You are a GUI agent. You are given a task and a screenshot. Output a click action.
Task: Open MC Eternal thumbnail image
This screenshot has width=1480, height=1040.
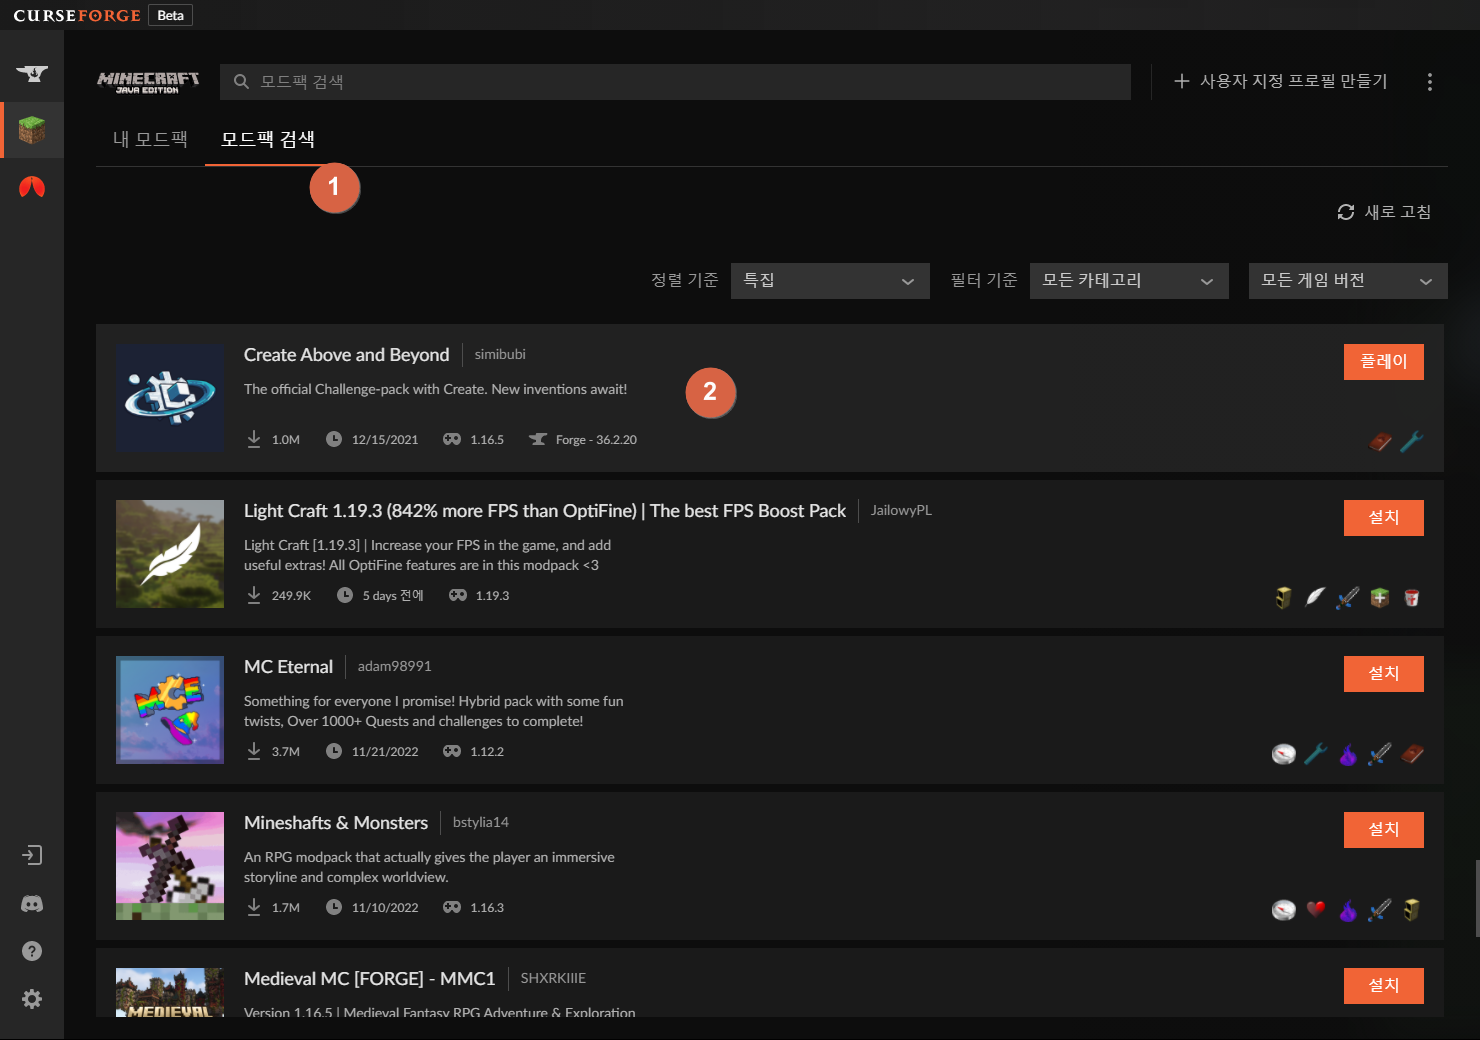pos(170,710)
